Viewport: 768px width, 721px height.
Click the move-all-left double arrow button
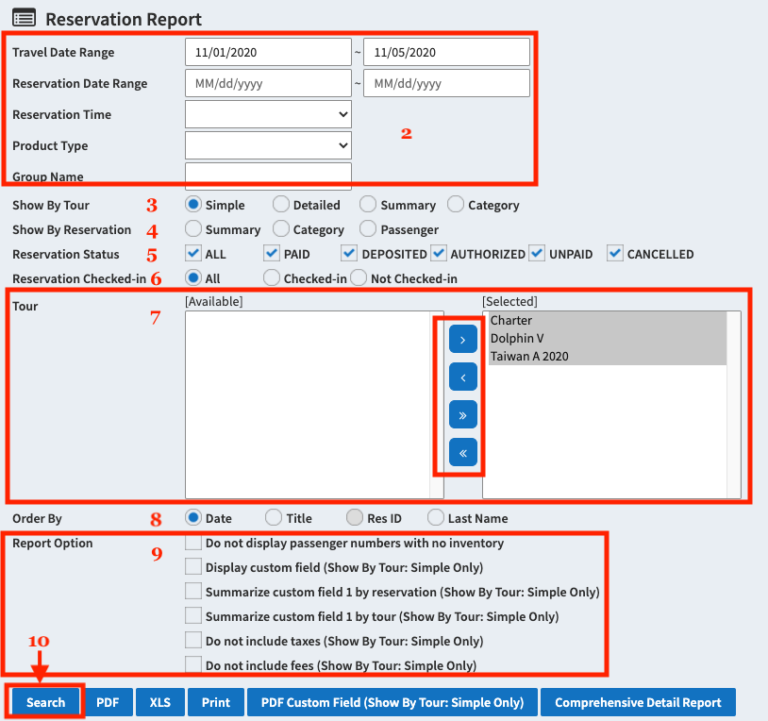[x=463, y=453]
